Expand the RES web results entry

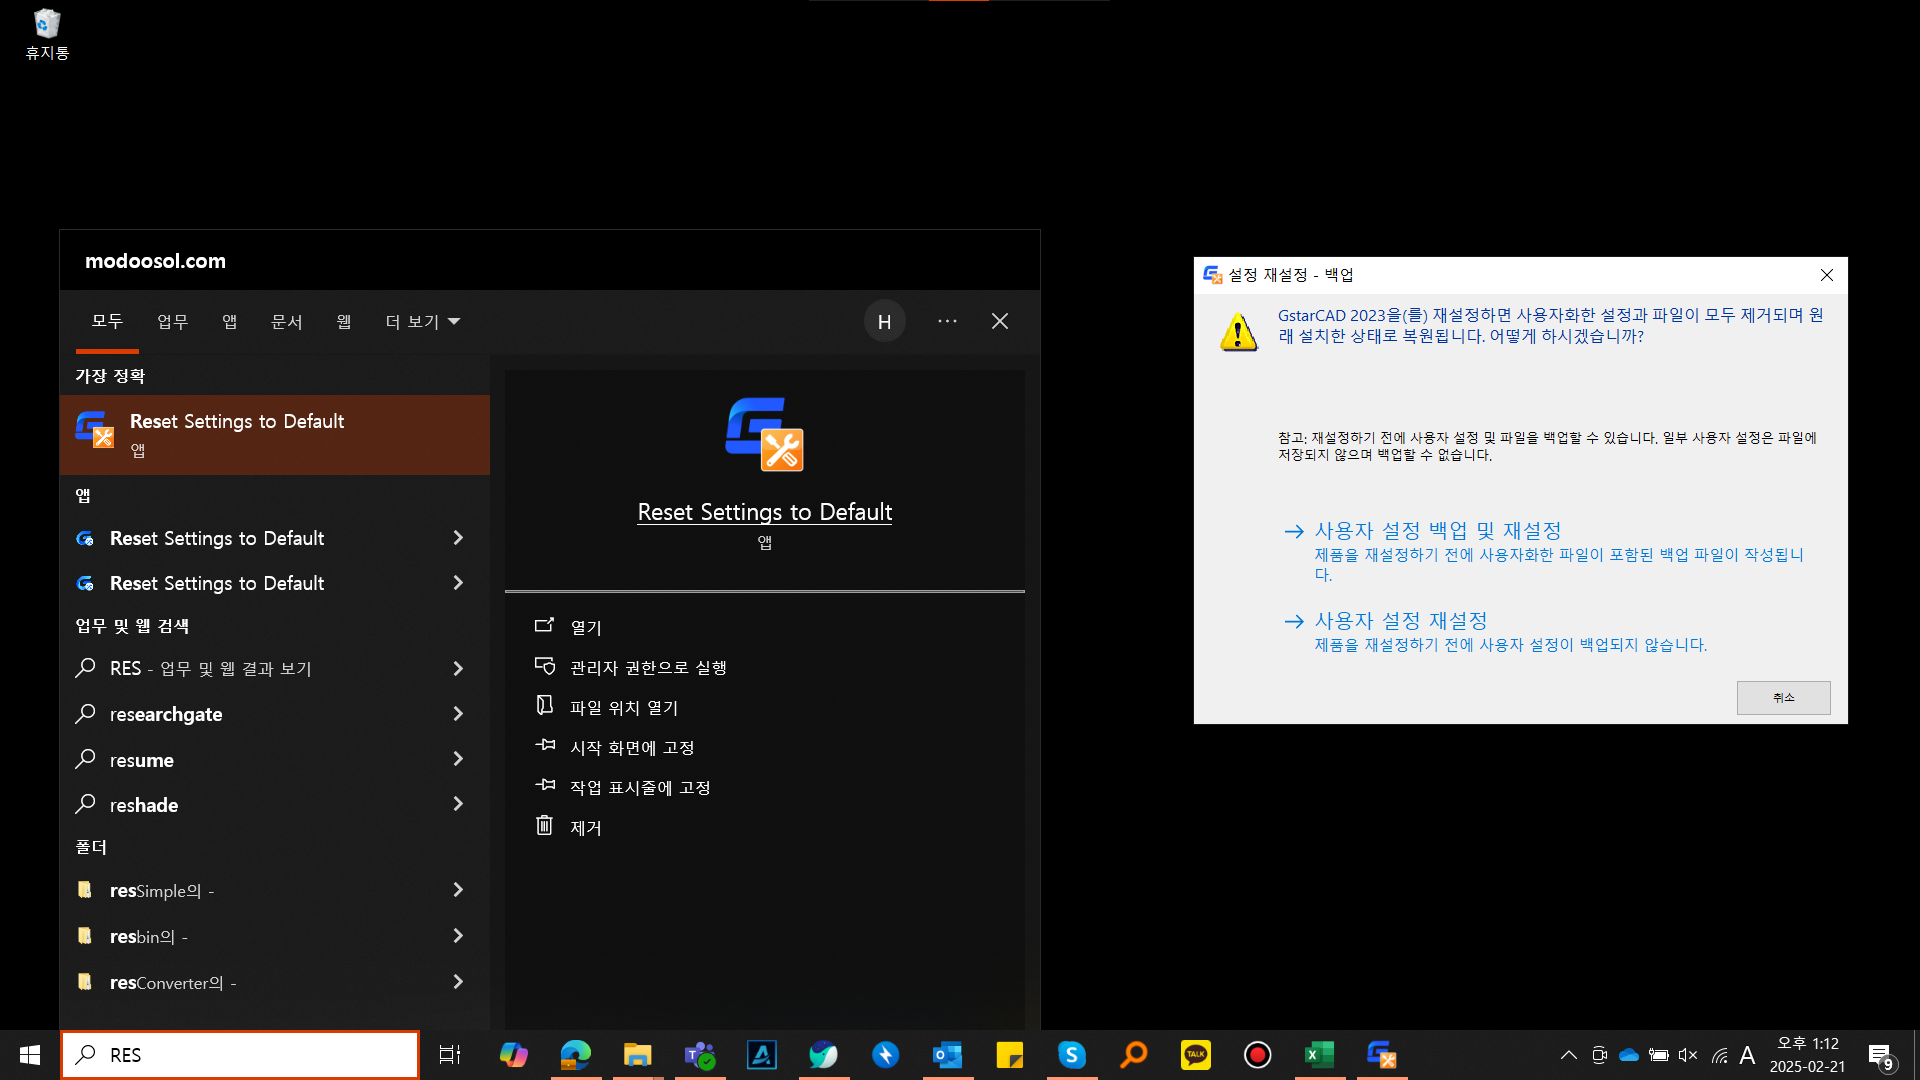pos(458,668)
